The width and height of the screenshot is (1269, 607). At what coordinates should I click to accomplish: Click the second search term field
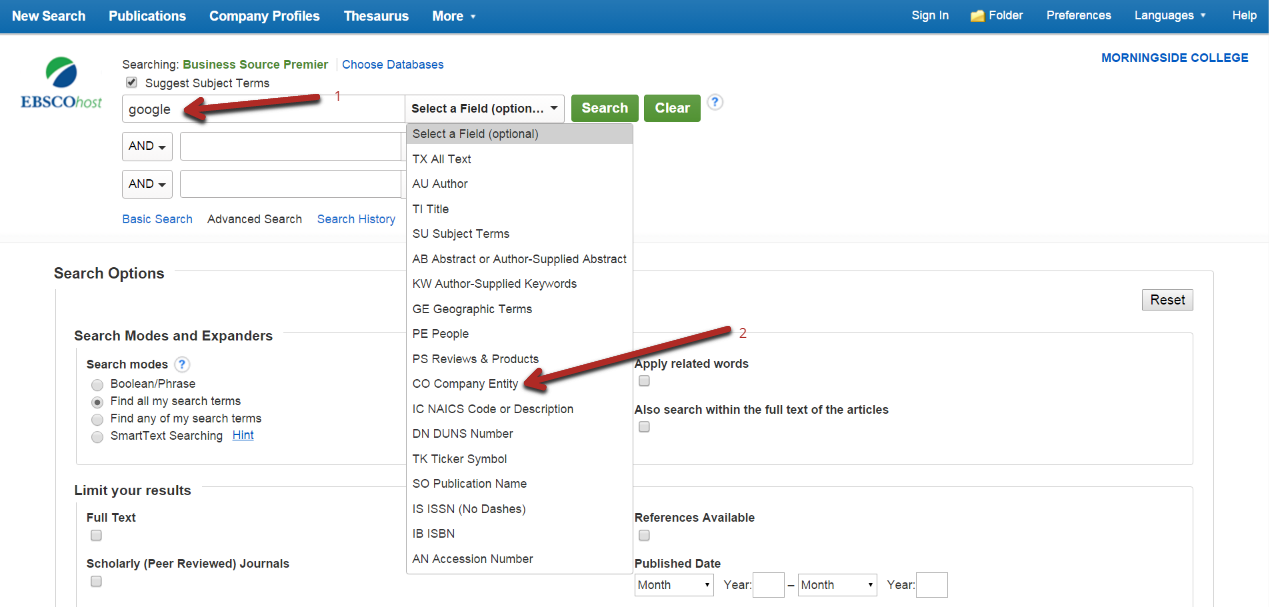tap(291, 147)
